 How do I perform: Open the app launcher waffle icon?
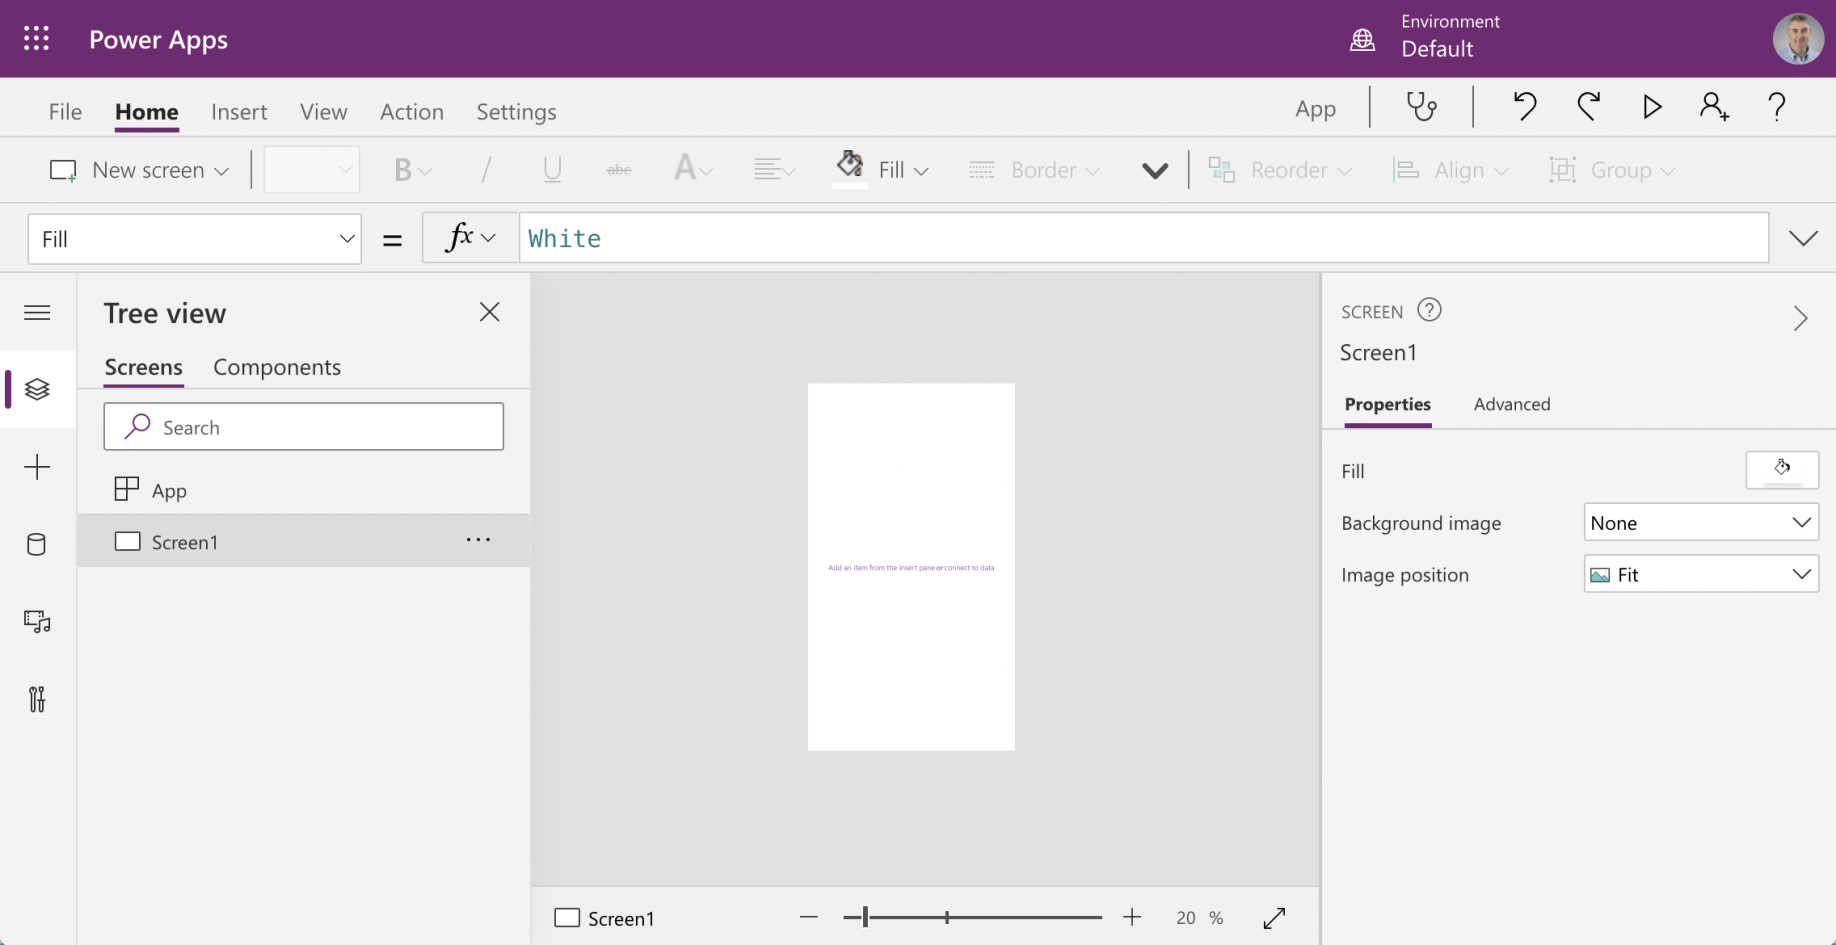37,39
